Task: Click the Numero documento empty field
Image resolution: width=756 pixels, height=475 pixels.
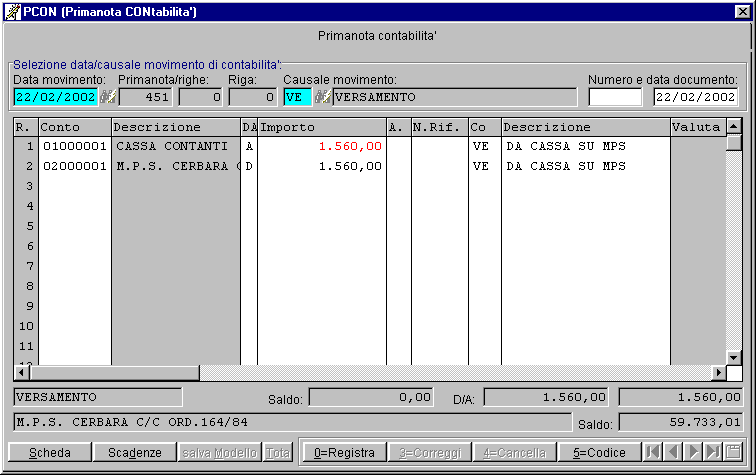Action: tap(615, 97)
